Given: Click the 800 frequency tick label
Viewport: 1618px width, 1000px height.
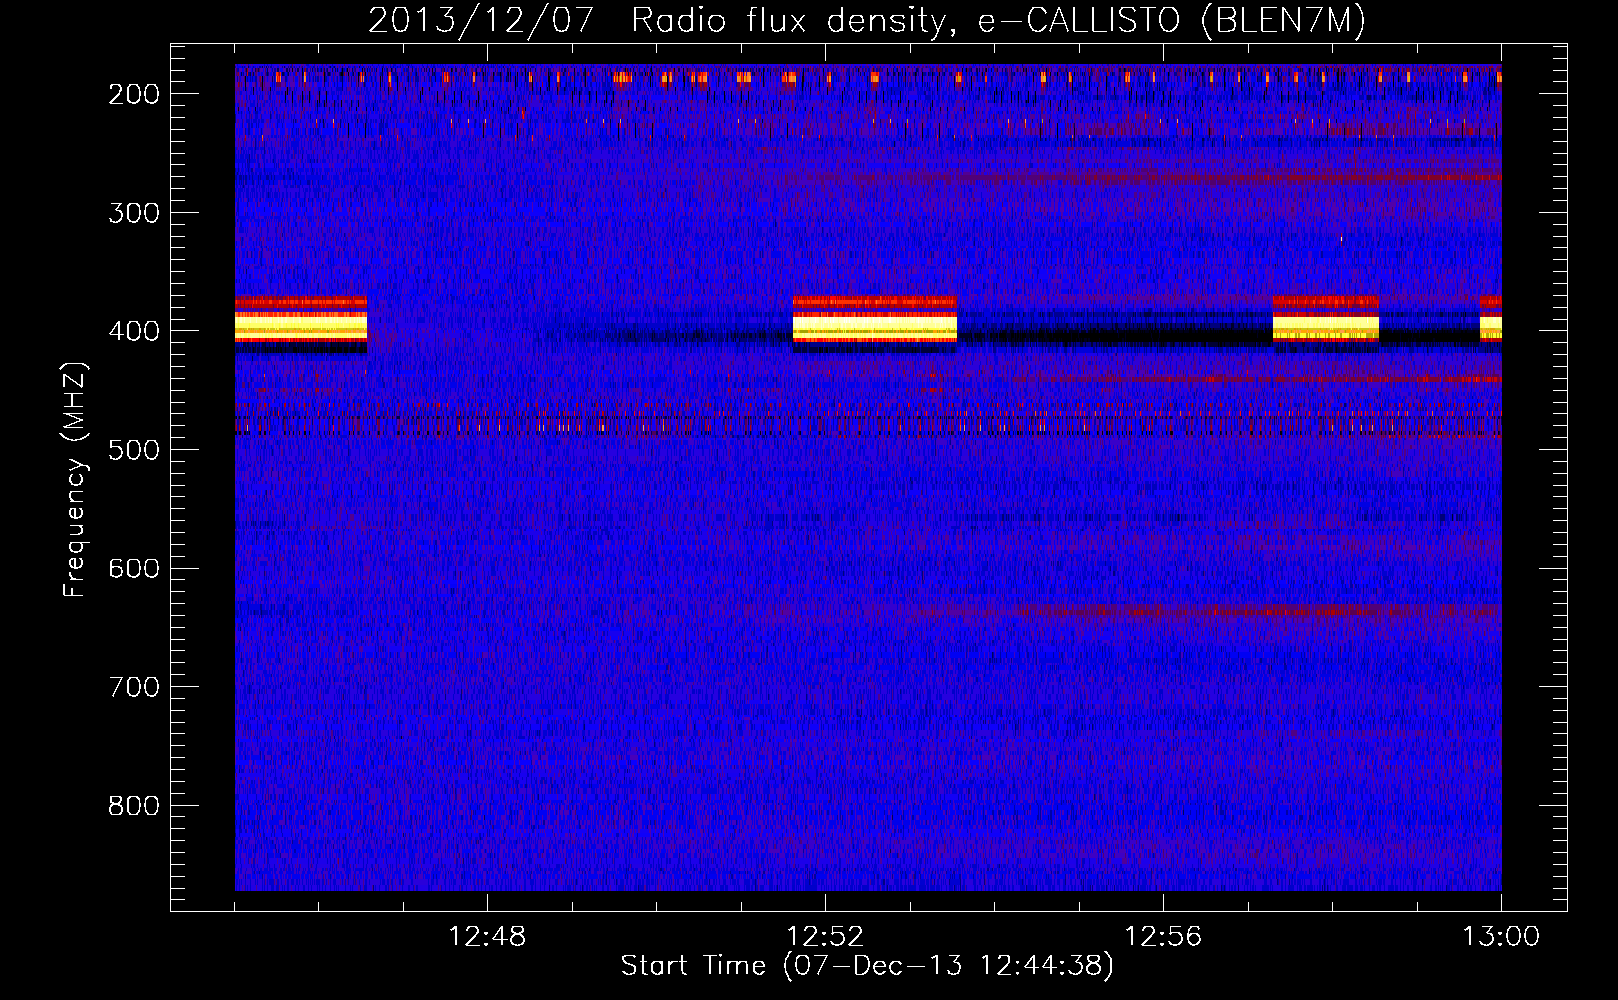Looking at the screenshot, I should [x=133, y=806].
